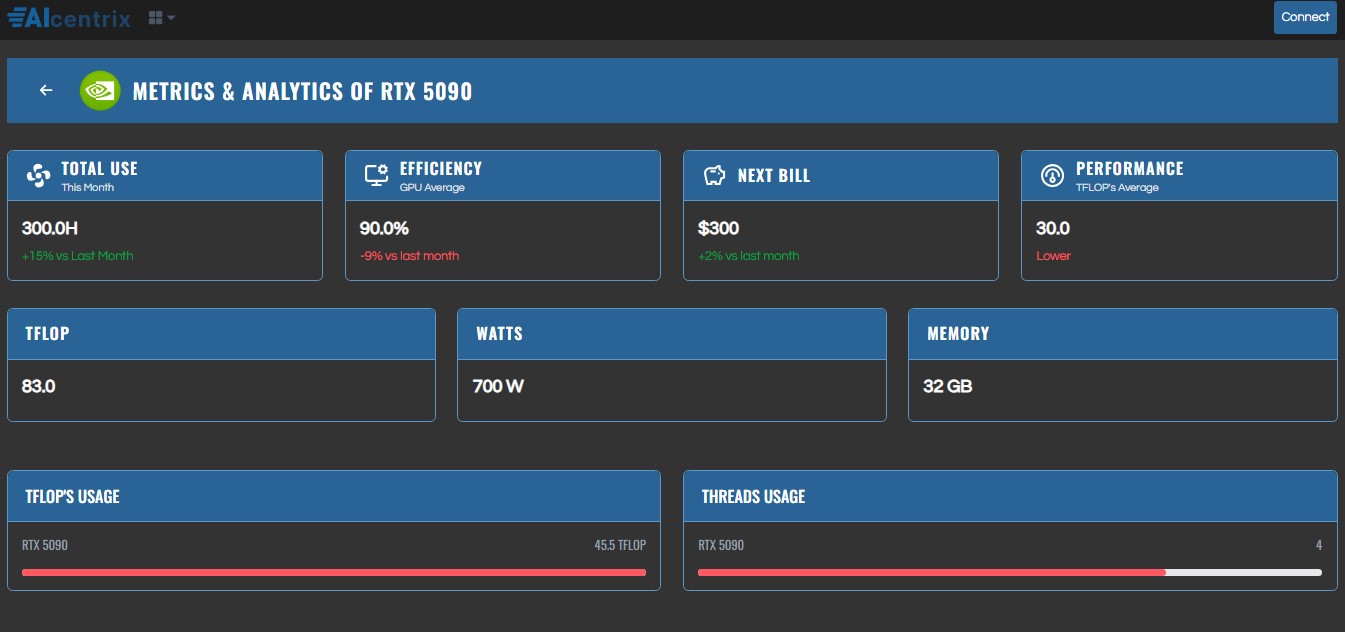1345x632 pixels.
Task: Click the Efficiency monitor-gear icon
Action: [376, 176]
